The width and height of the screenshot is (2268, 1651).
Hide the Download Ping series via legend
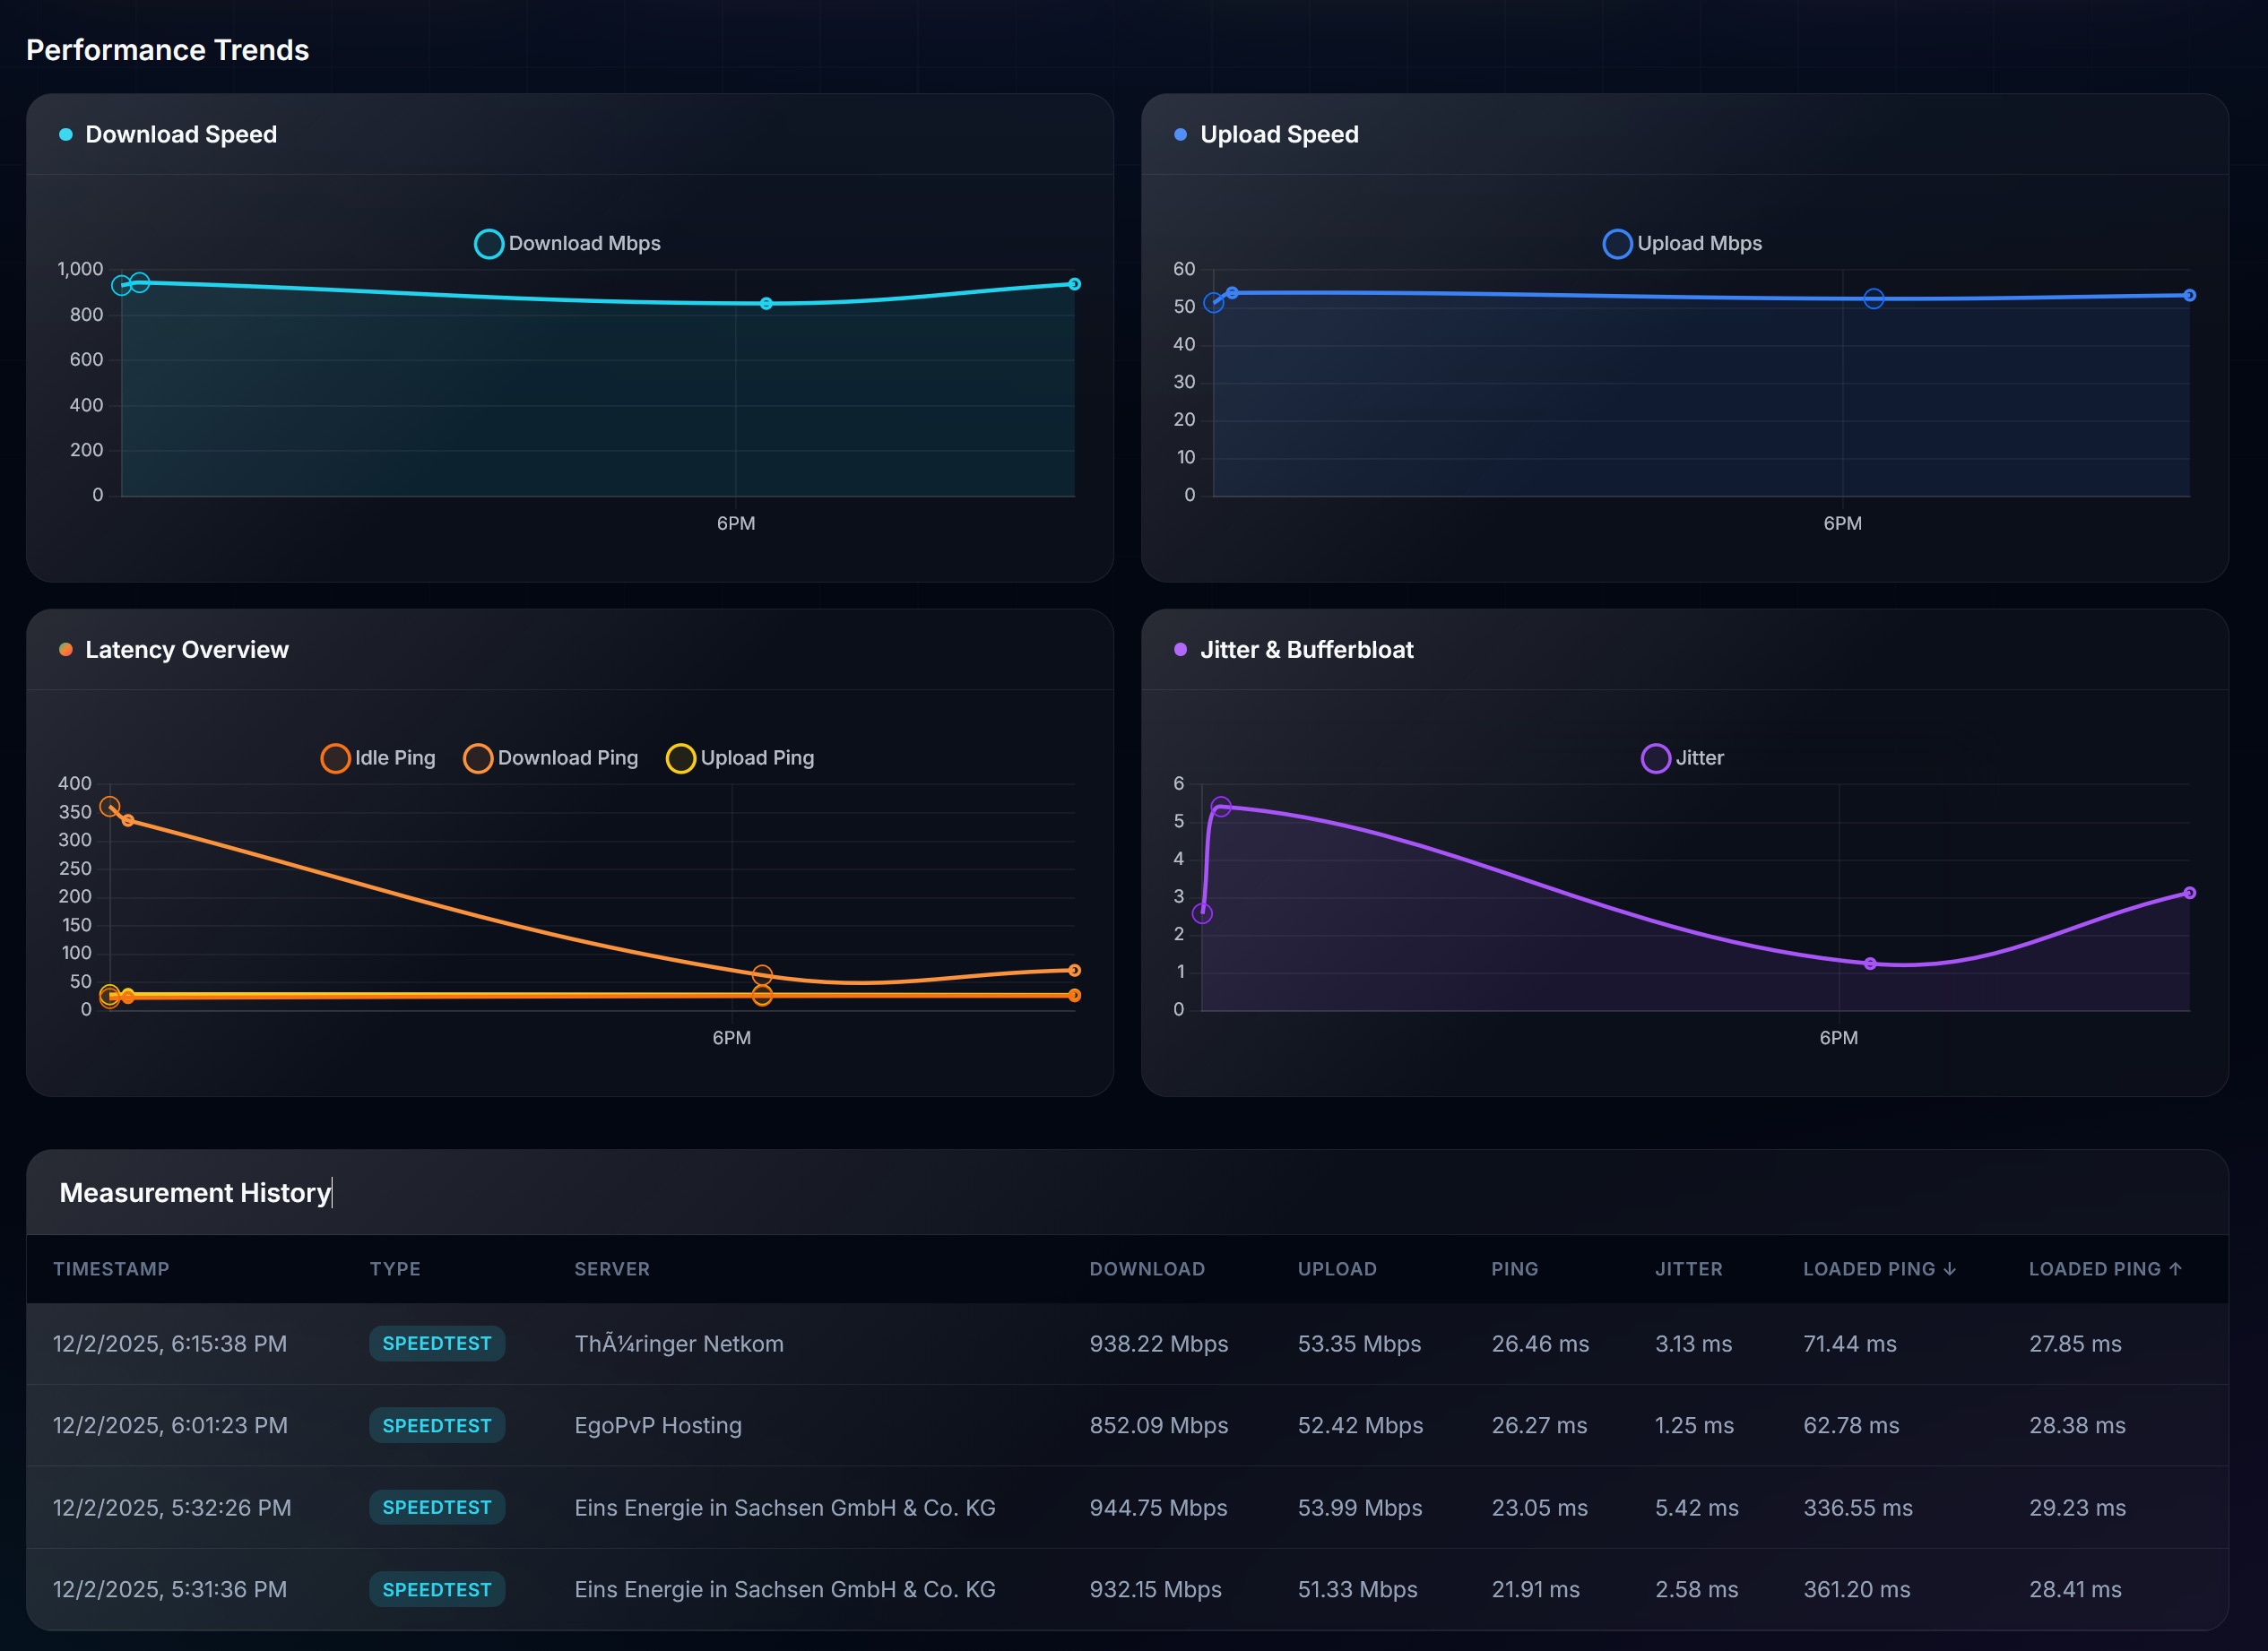(550, 758)
